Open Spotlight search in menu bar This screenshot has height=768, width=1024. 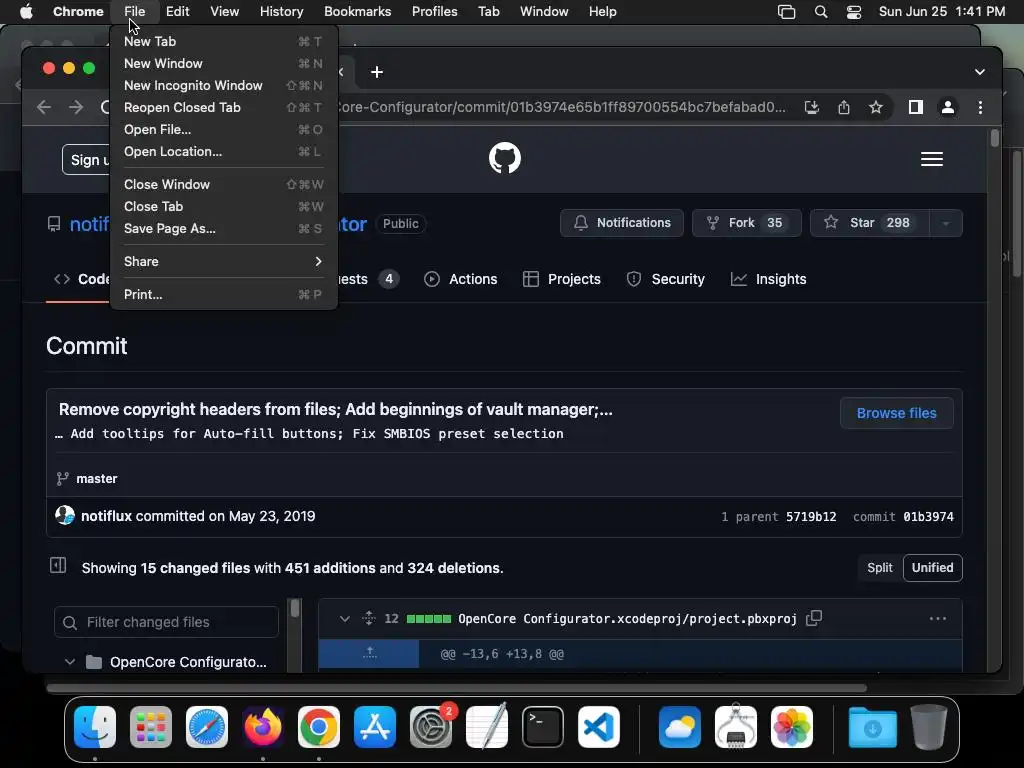[x=821, y=12]
